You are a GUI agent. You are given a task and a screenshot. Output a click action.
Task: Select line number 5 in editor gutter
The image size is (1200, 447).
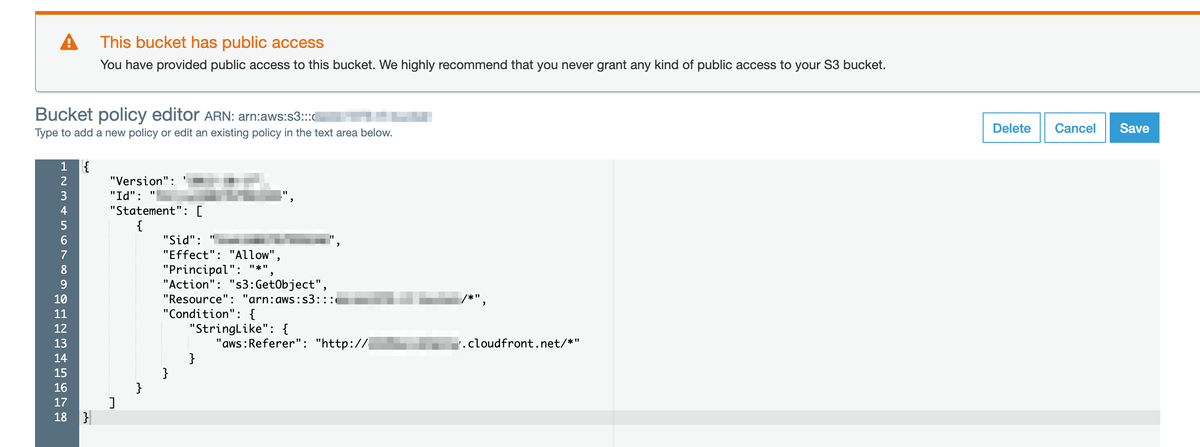click(x=62, y=226)
